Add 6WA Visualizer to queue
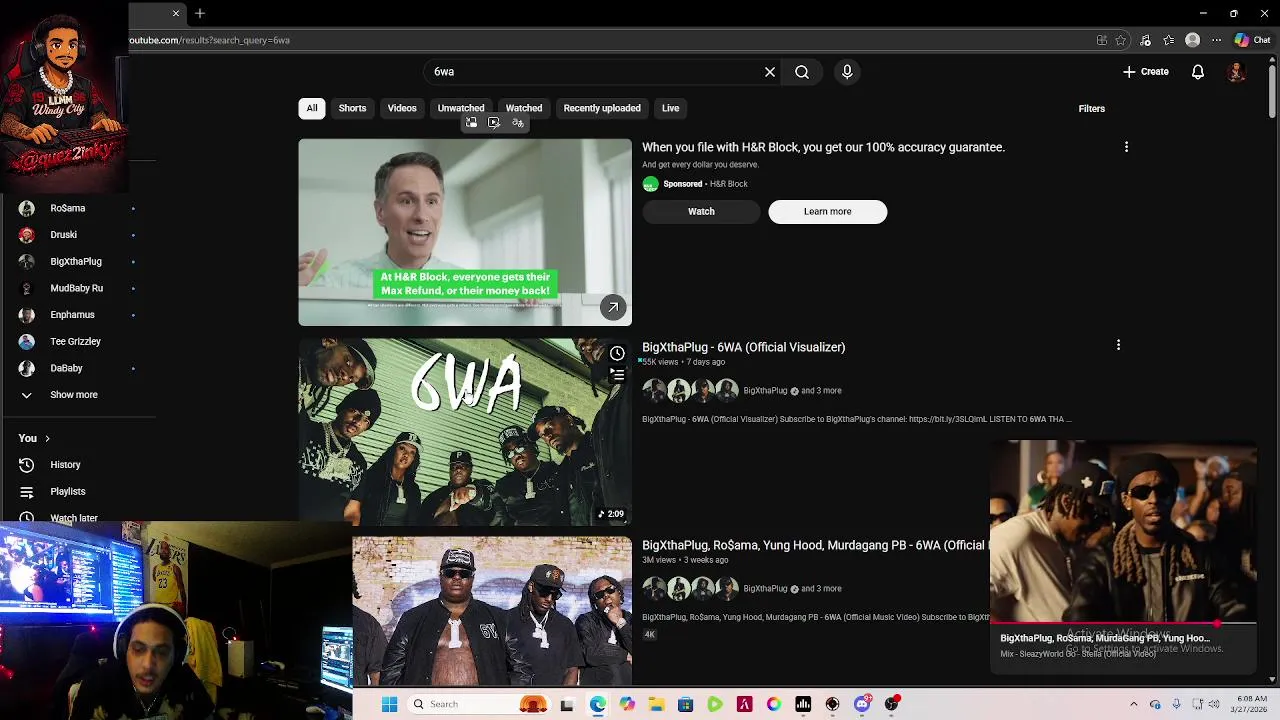Screen dimensions: 1280x720 coord(617,375)
